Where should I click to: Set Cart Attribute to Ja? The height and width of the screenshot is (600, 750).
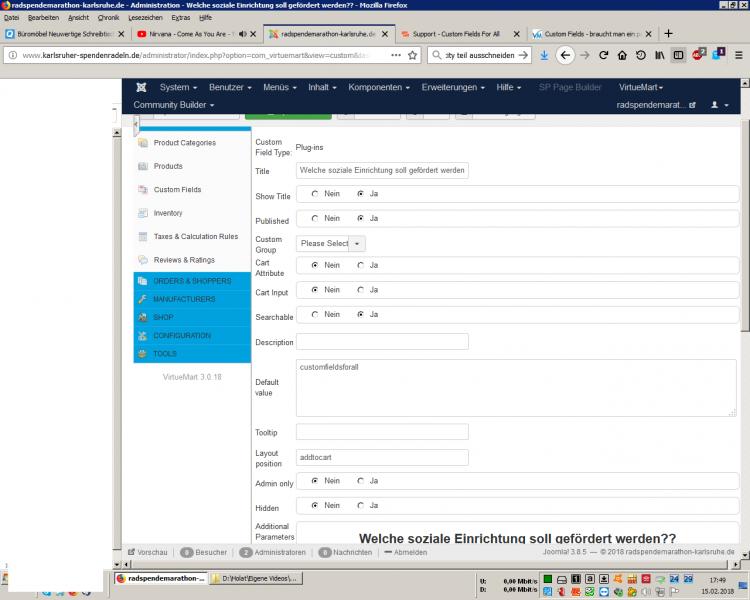coord(361,265)
